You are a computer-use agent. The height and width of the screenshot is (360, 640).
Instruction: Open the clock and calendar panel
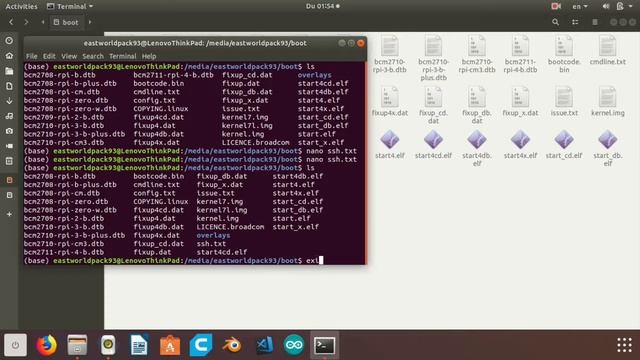322,6
